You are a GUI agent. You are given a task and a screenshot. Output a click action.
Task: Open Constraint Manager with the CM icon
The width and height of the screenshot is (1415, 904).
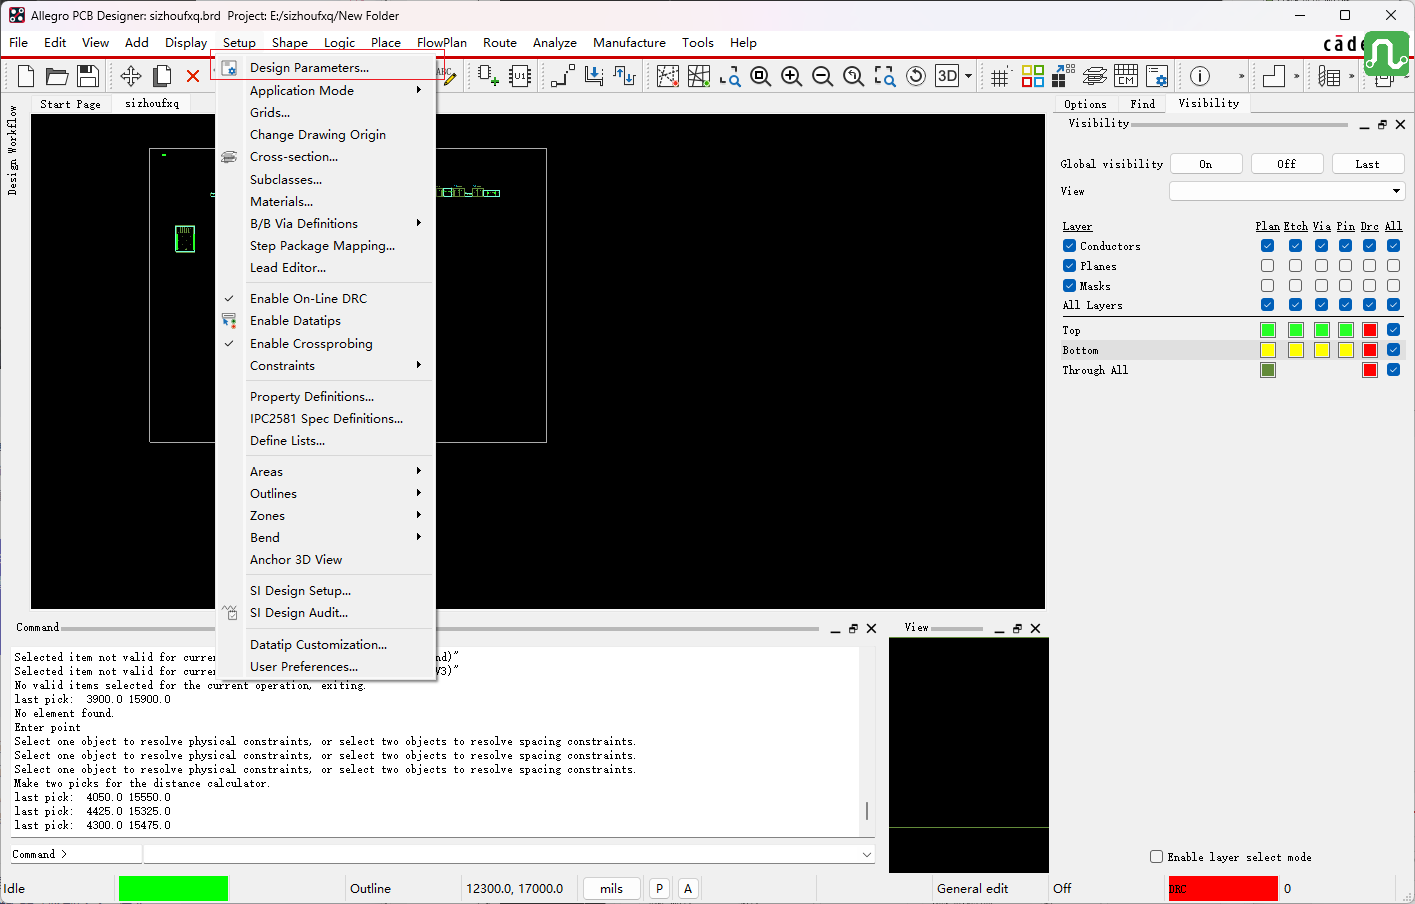(x=1126, y=76)
